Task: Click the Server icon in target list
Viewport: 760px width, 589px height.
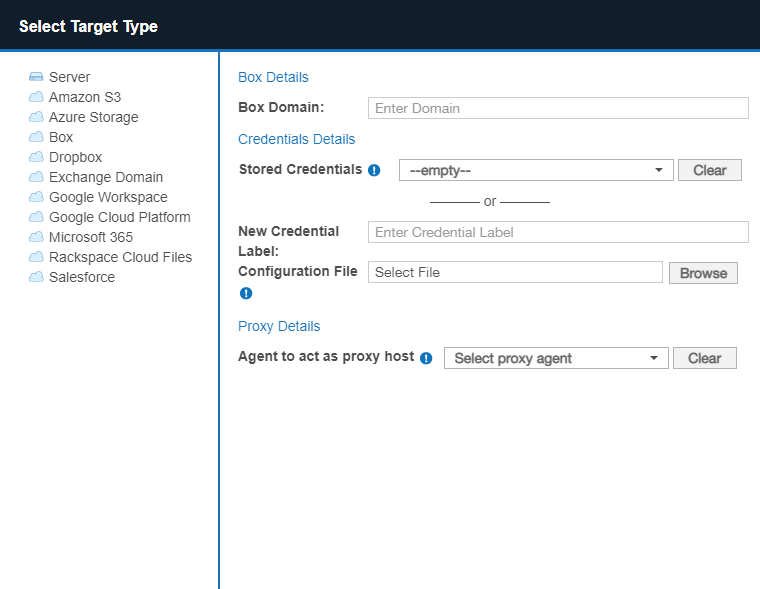Action: [x=36, y=77]
